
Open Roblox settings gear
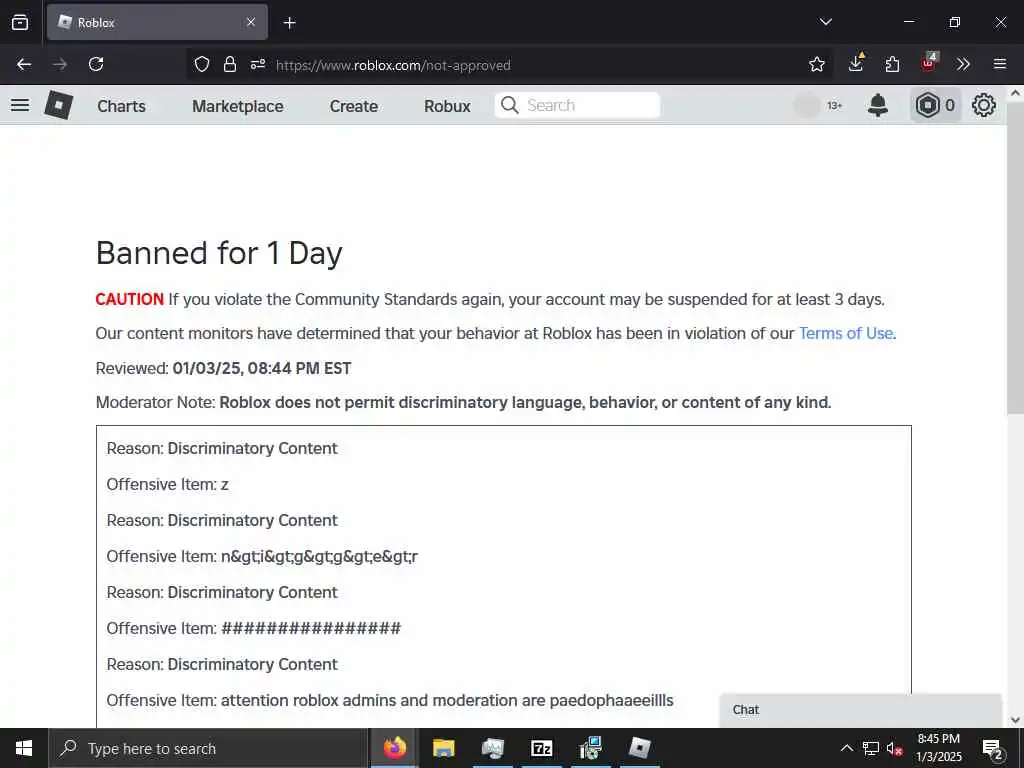[x=984, y=105]
